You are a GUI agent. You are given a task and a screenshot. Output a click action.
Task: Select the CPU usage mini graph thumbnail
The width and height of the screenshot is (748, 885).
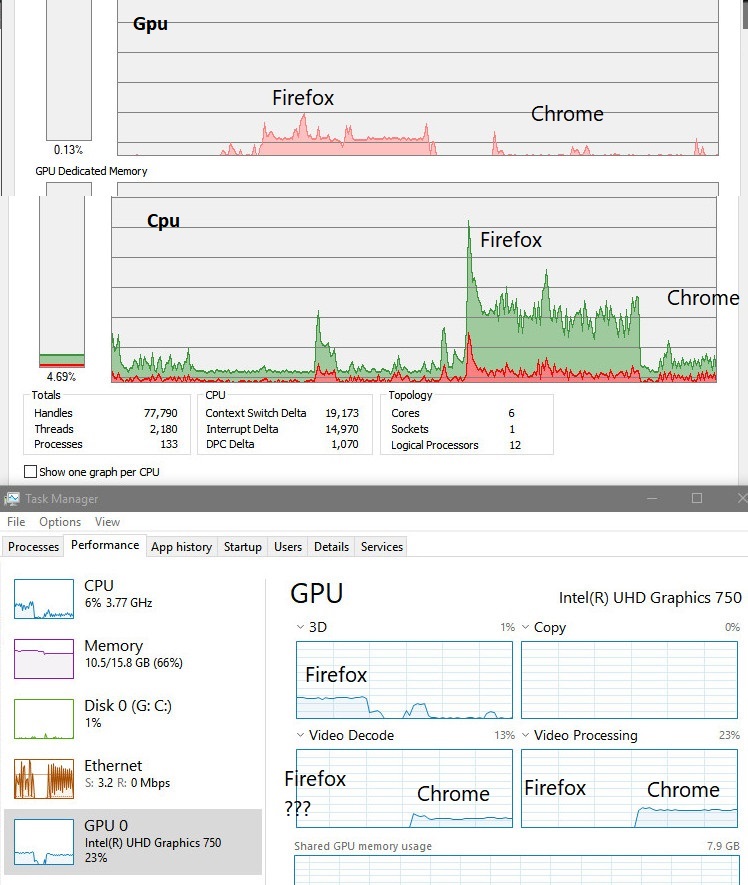[x=43, y=599]
